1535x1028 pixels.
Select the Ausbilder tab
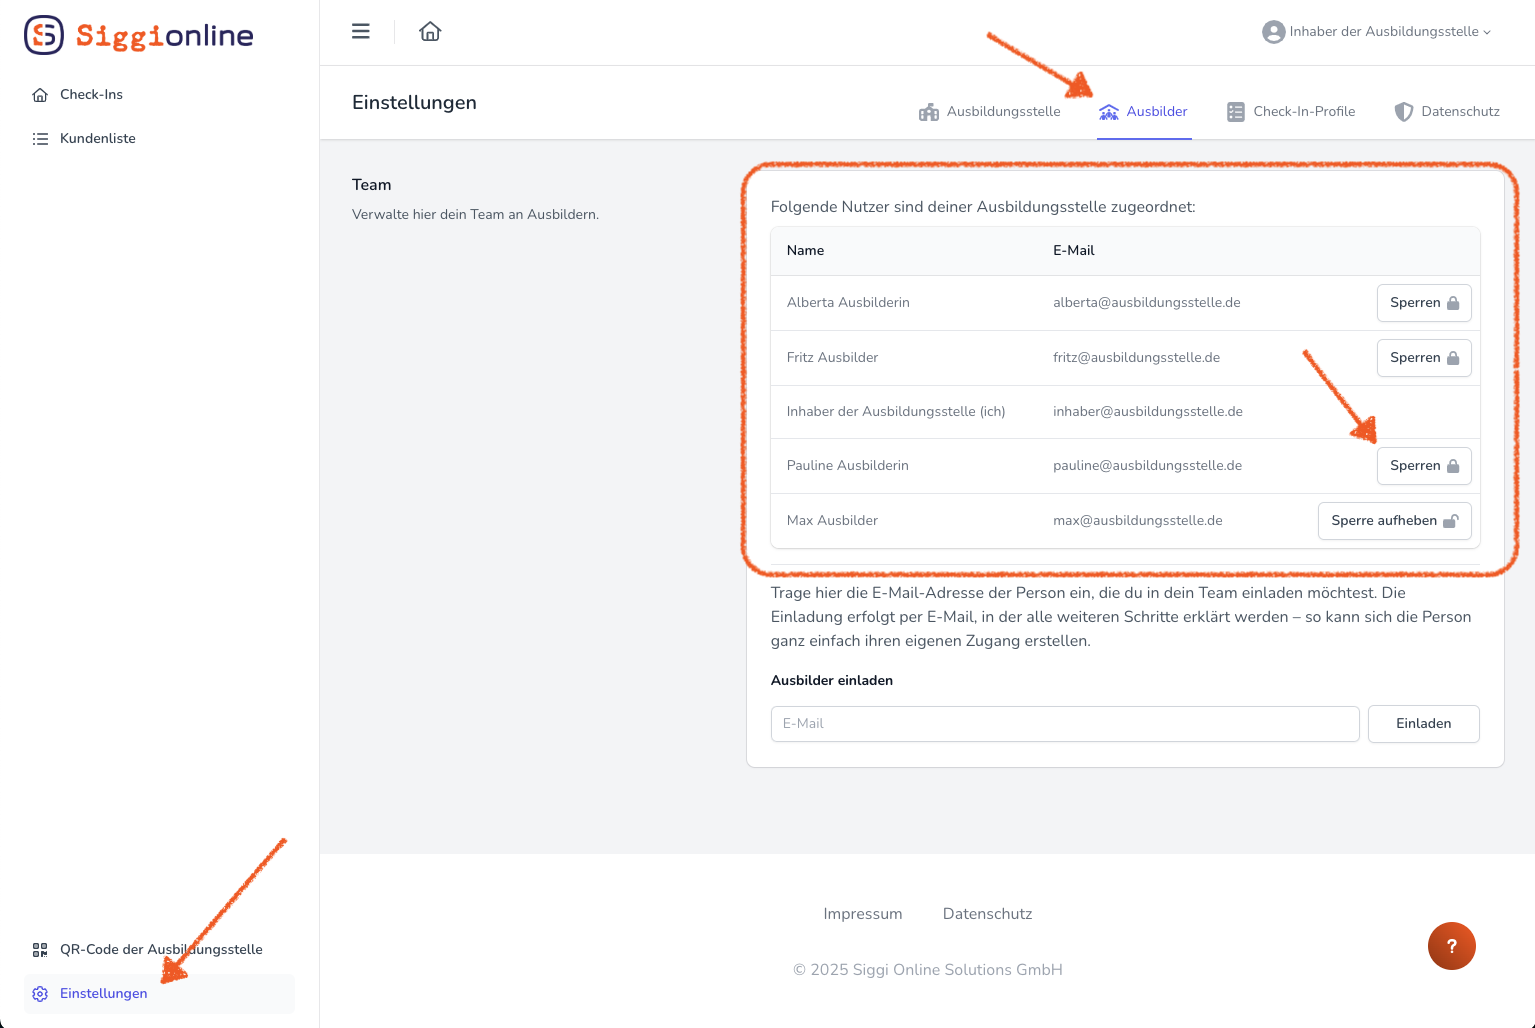tap(1144, 112)
